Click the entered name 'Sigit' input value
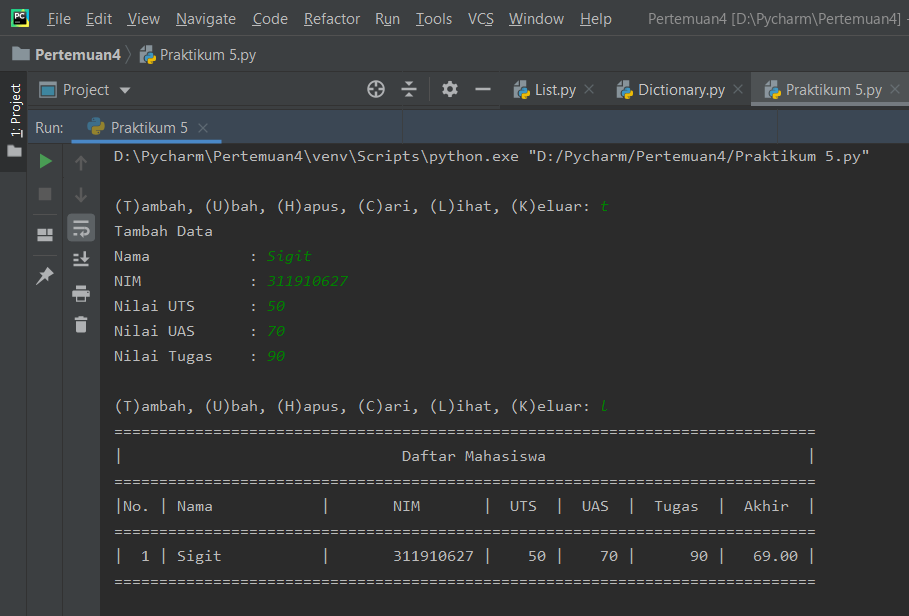 (289, 256)
